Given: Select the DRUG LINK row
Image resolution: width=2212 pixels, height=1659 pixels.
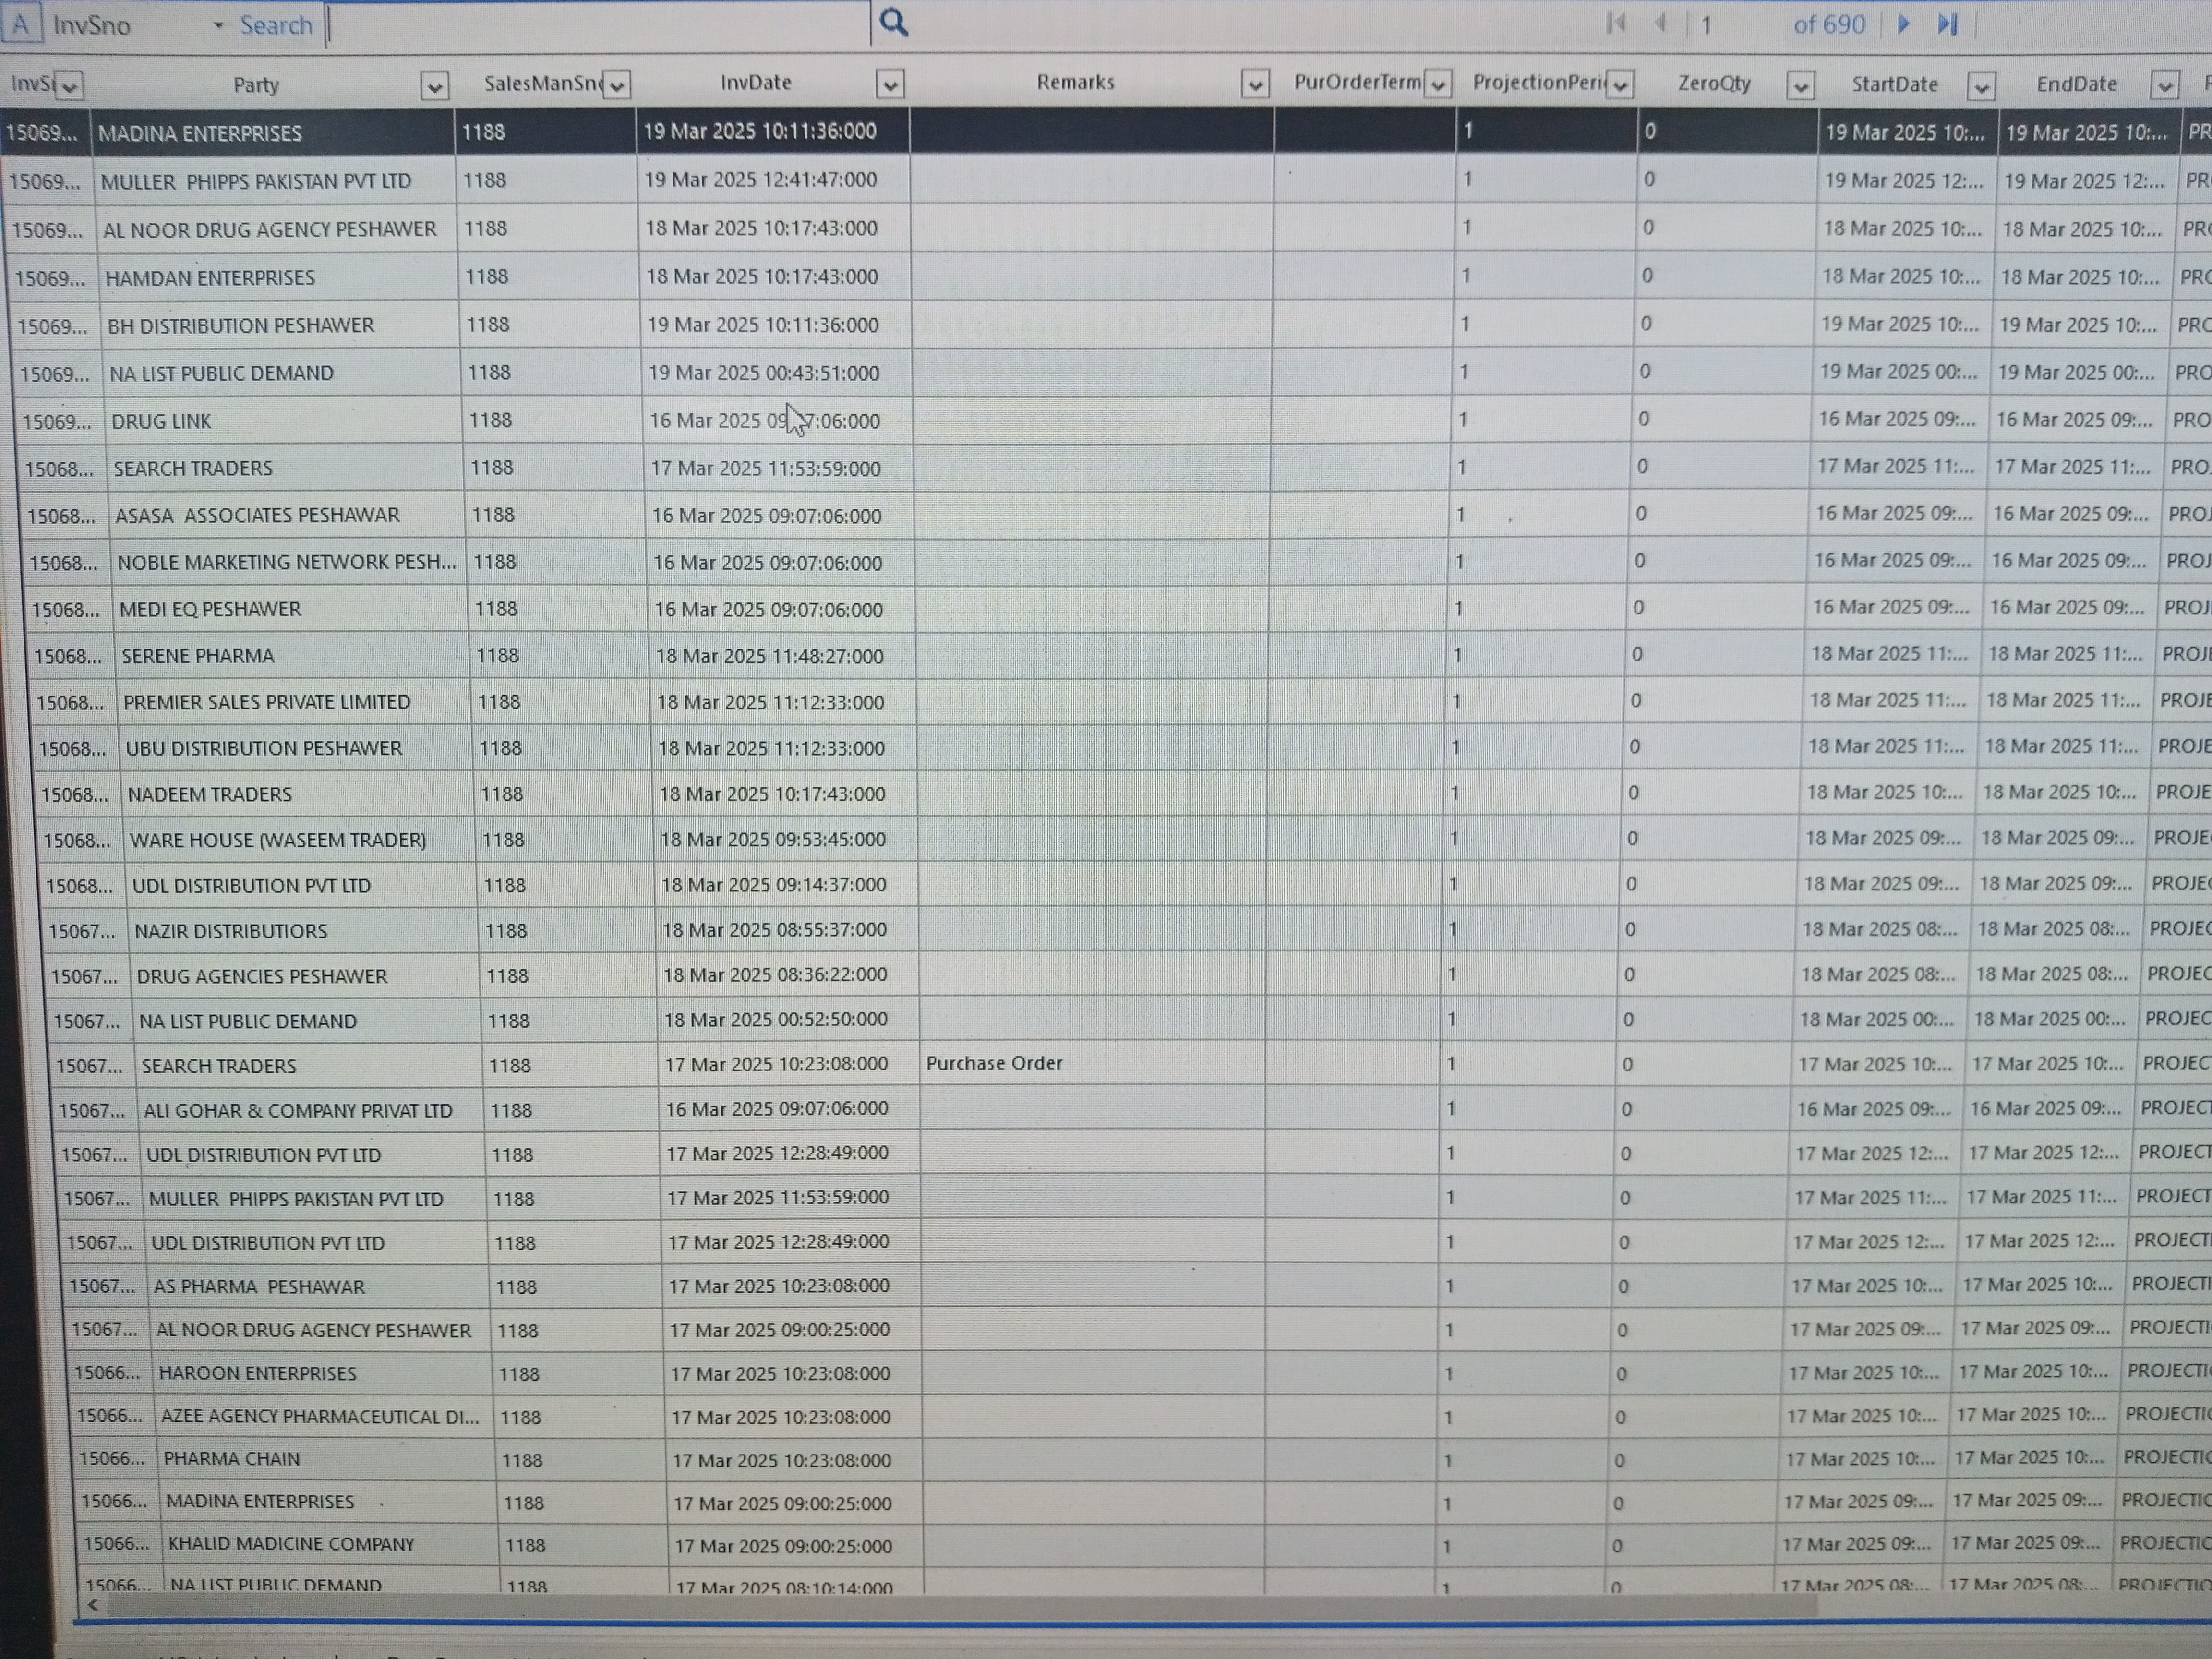Looking at the screenshot, I should pyautogui.click(x=161, y=421).
